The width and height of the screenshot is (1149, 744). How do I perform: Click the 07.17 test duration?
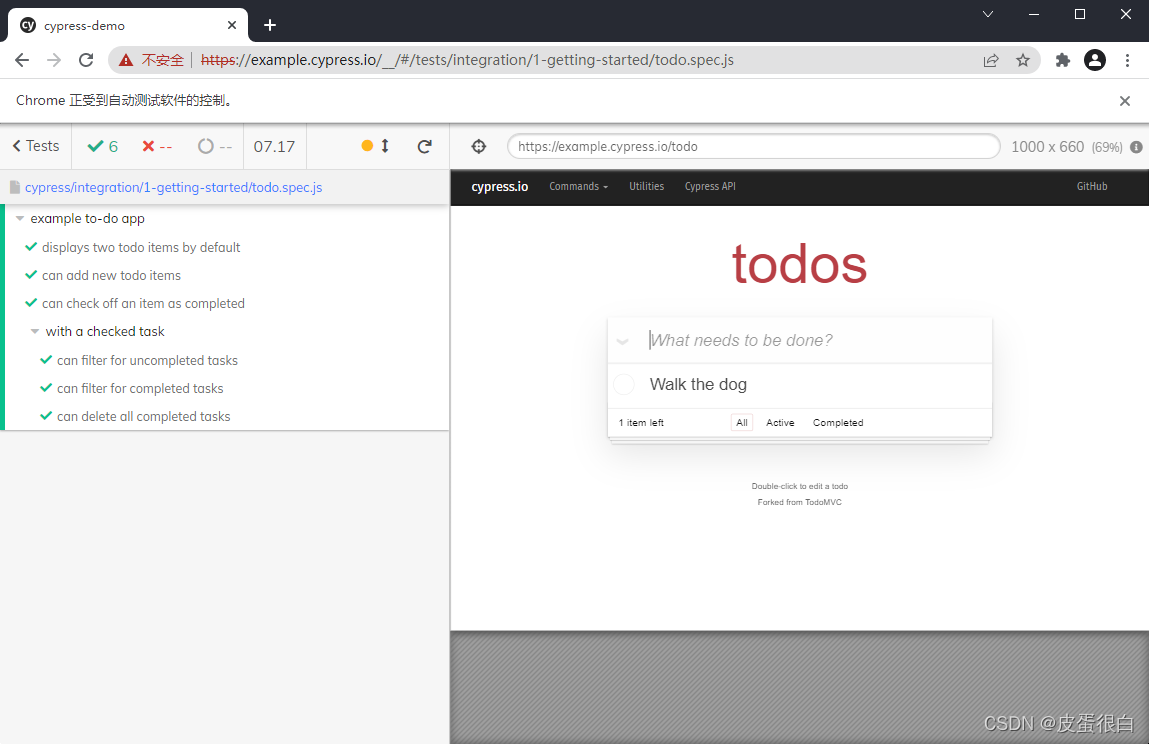(x=274, y=147)
